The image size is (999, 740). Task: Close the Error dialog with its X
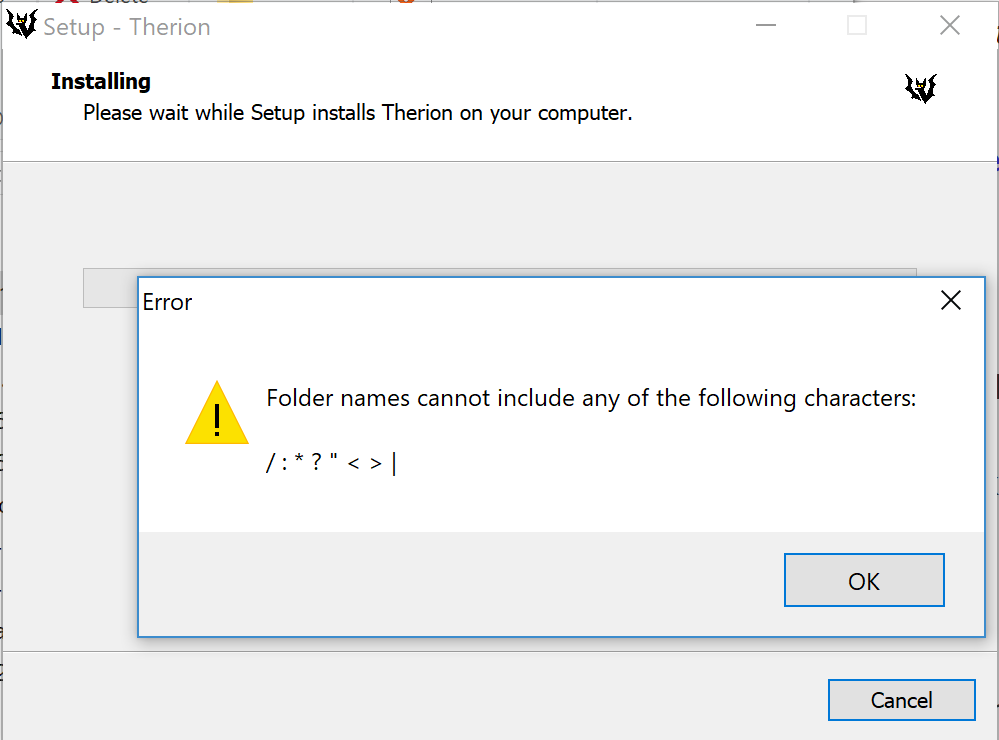pyautogui.click(x=951, y=300)
